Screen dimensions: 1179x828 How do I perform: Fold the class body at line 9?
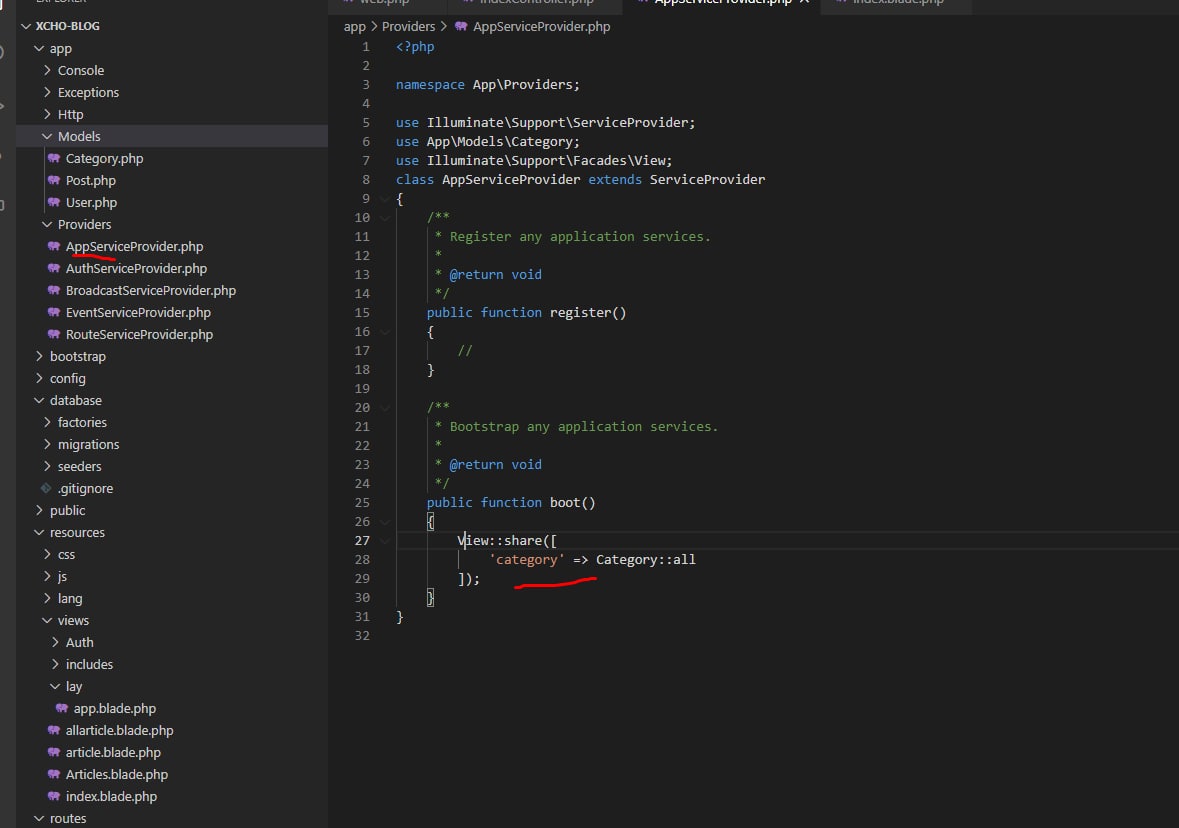(385, 199)
